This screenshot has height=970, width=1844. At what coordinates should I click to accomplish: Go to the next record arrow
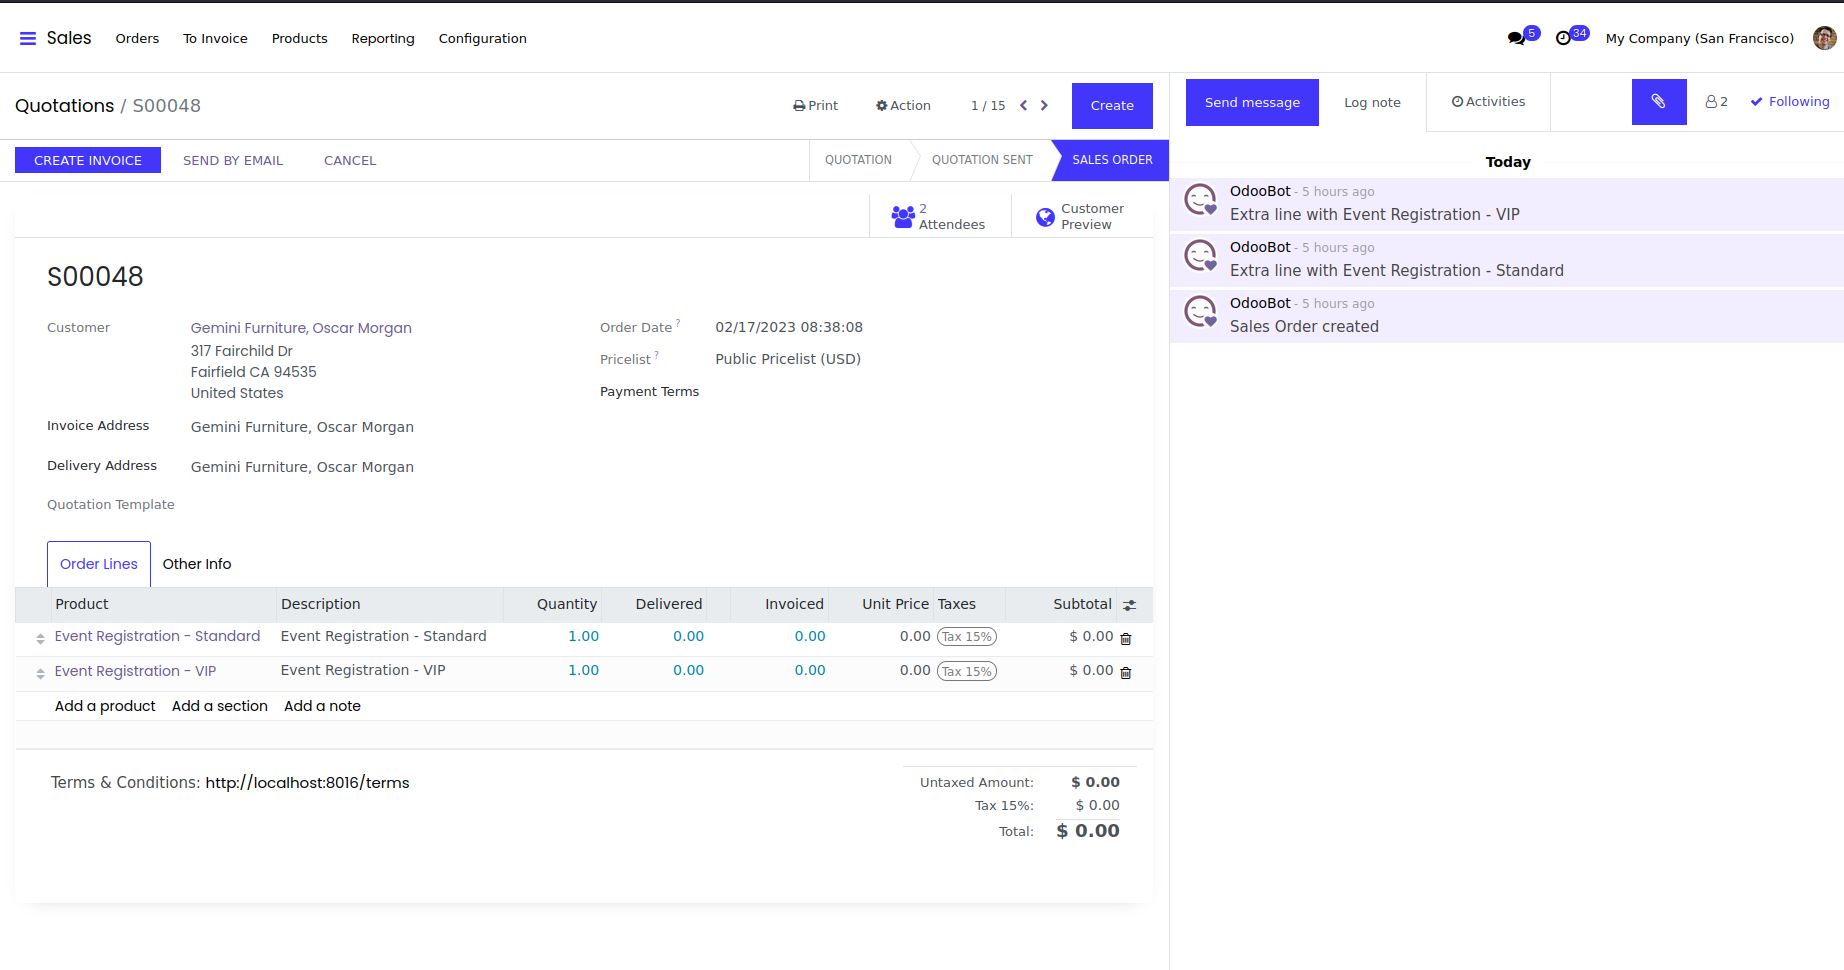tap(1044, 105)
